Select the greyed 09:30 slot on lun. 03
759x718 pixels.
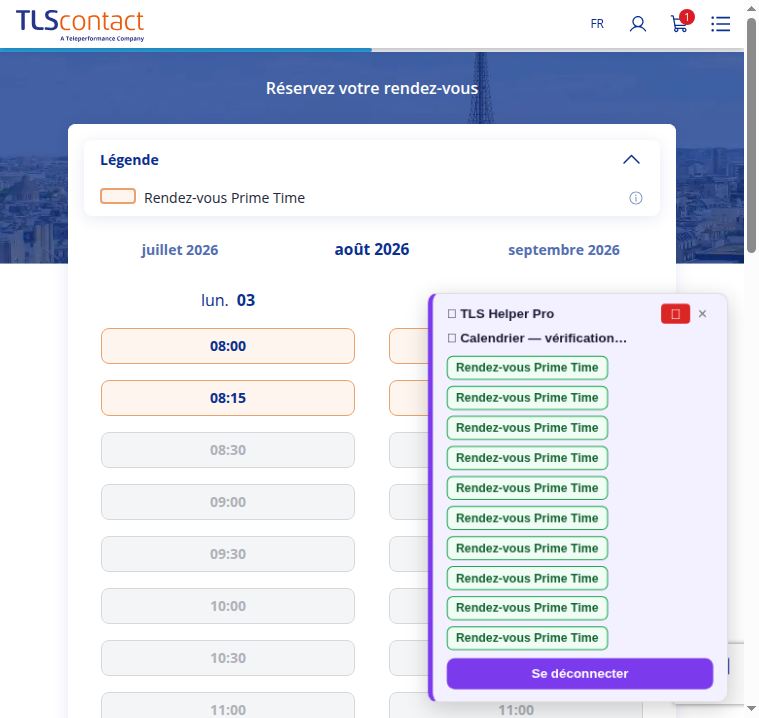pos(228,554)
